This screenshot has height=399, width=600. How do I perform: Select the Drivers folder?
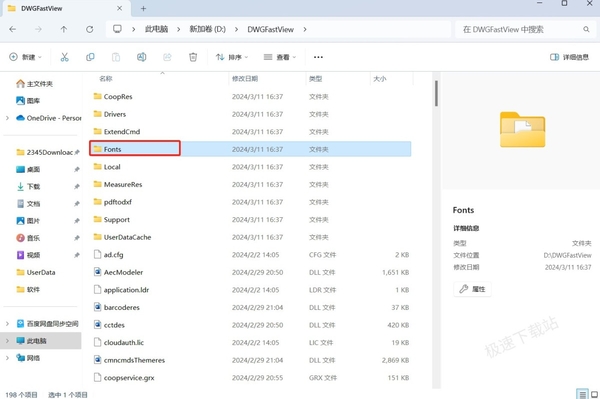point(250,114)
